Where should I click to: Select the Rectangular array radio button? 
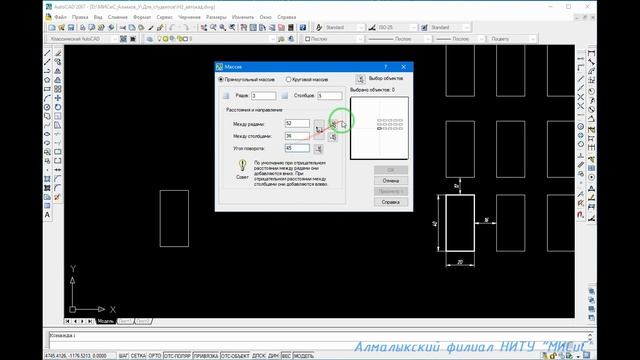click(x=221, y=80)
